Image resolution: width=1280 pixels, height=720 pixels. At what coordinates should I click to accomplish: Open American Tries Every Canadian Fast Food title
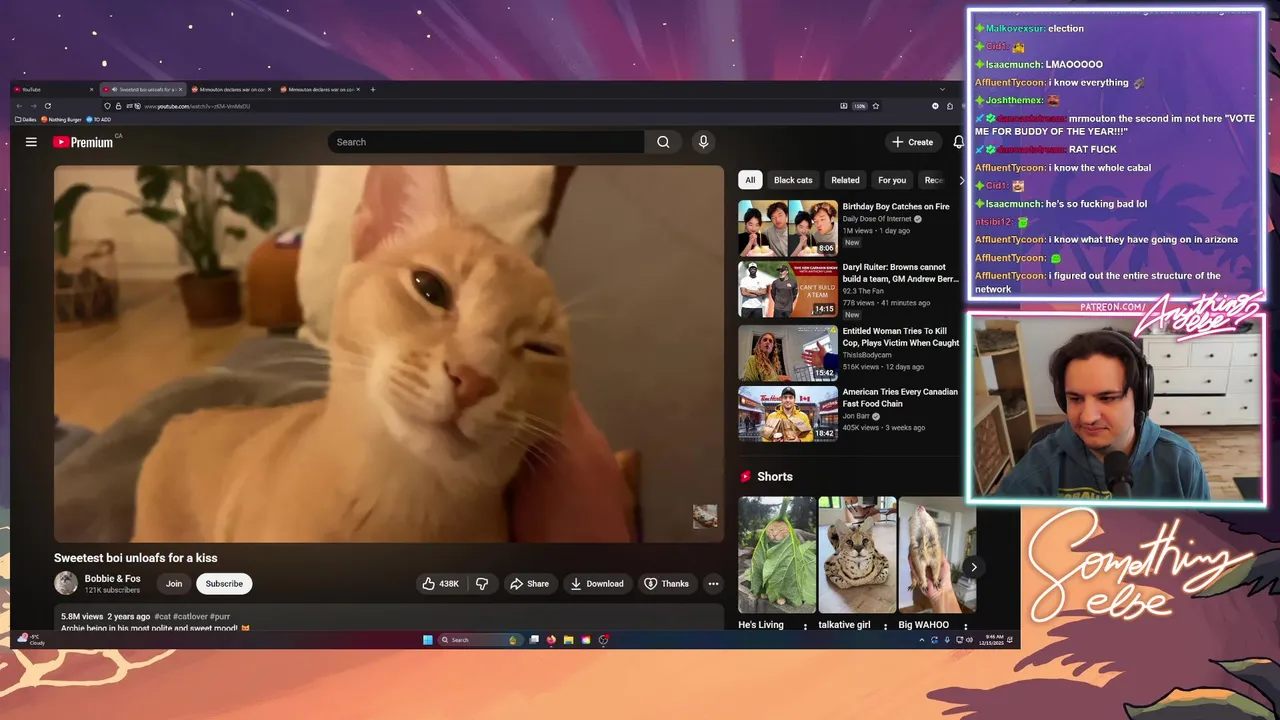click(x=900, y=398)
